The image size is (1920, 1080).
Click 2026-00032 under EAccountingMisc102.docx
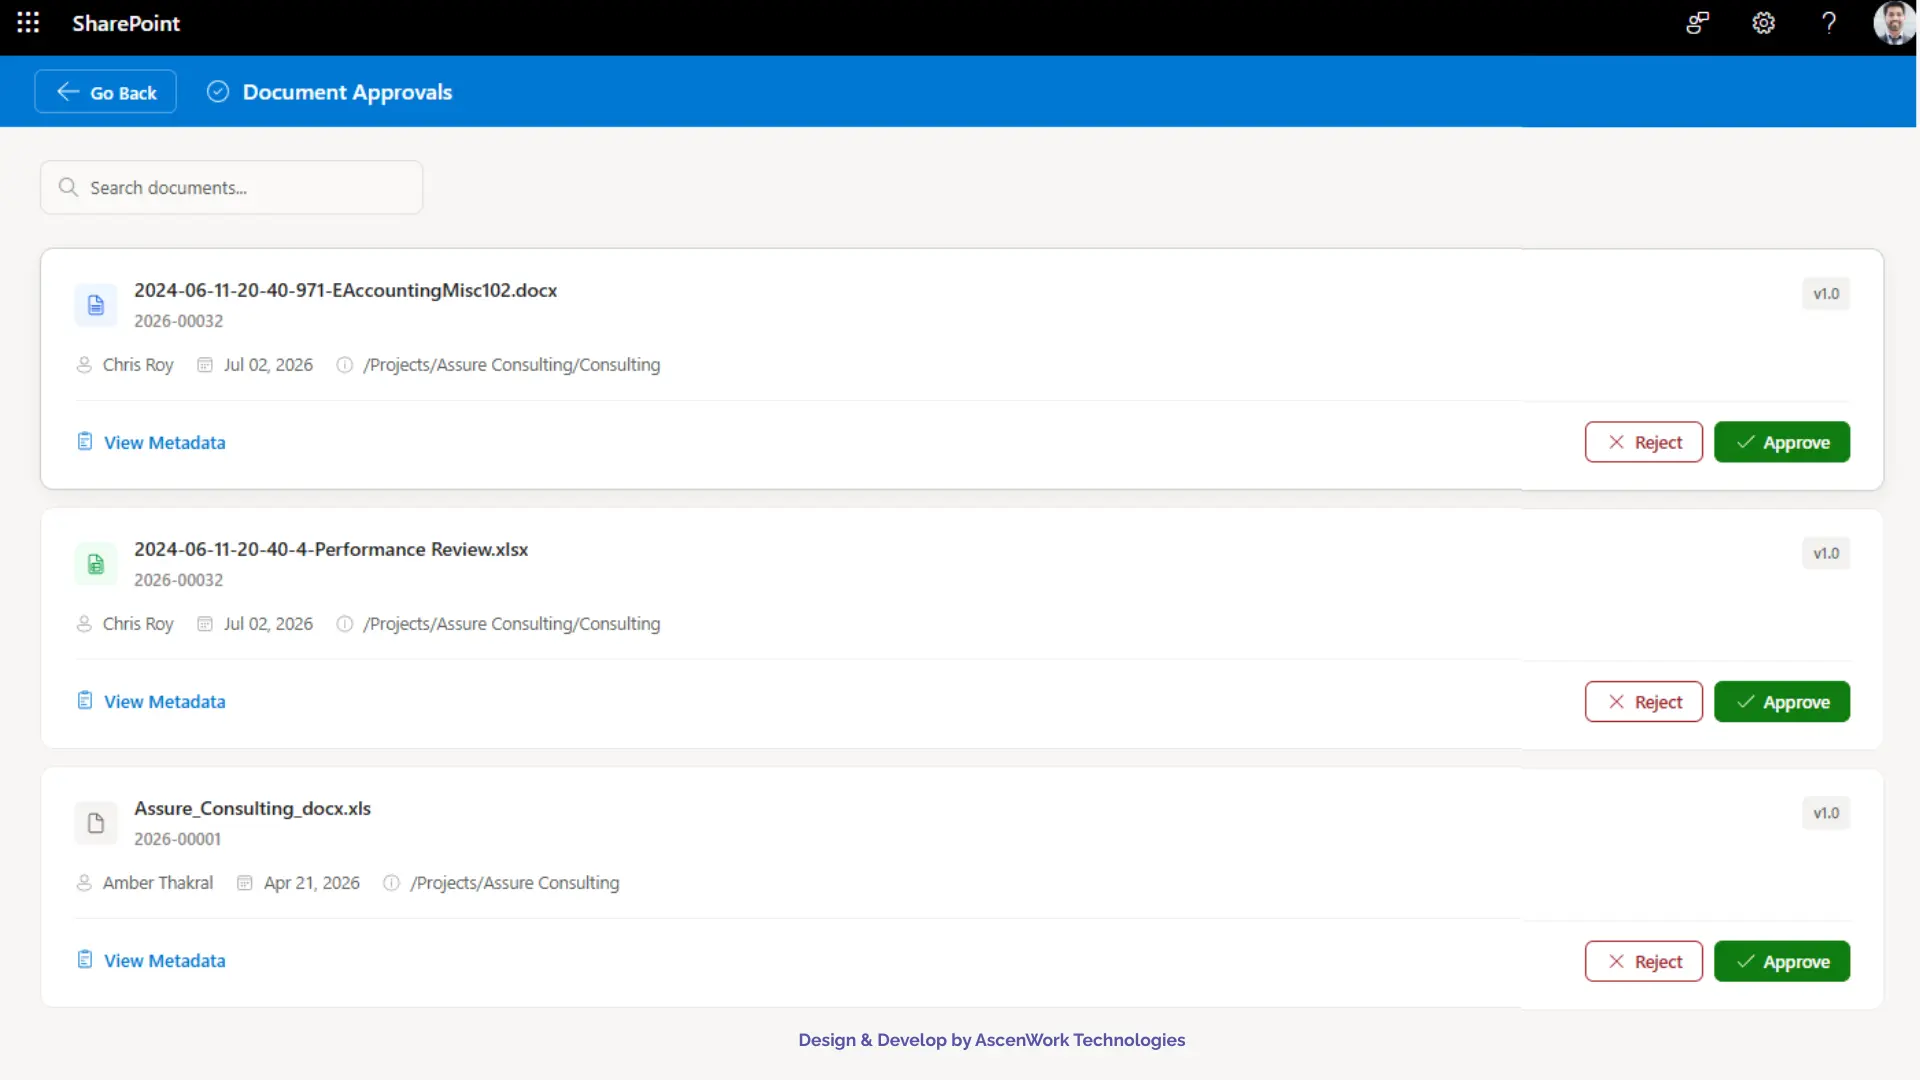(179, 321)
